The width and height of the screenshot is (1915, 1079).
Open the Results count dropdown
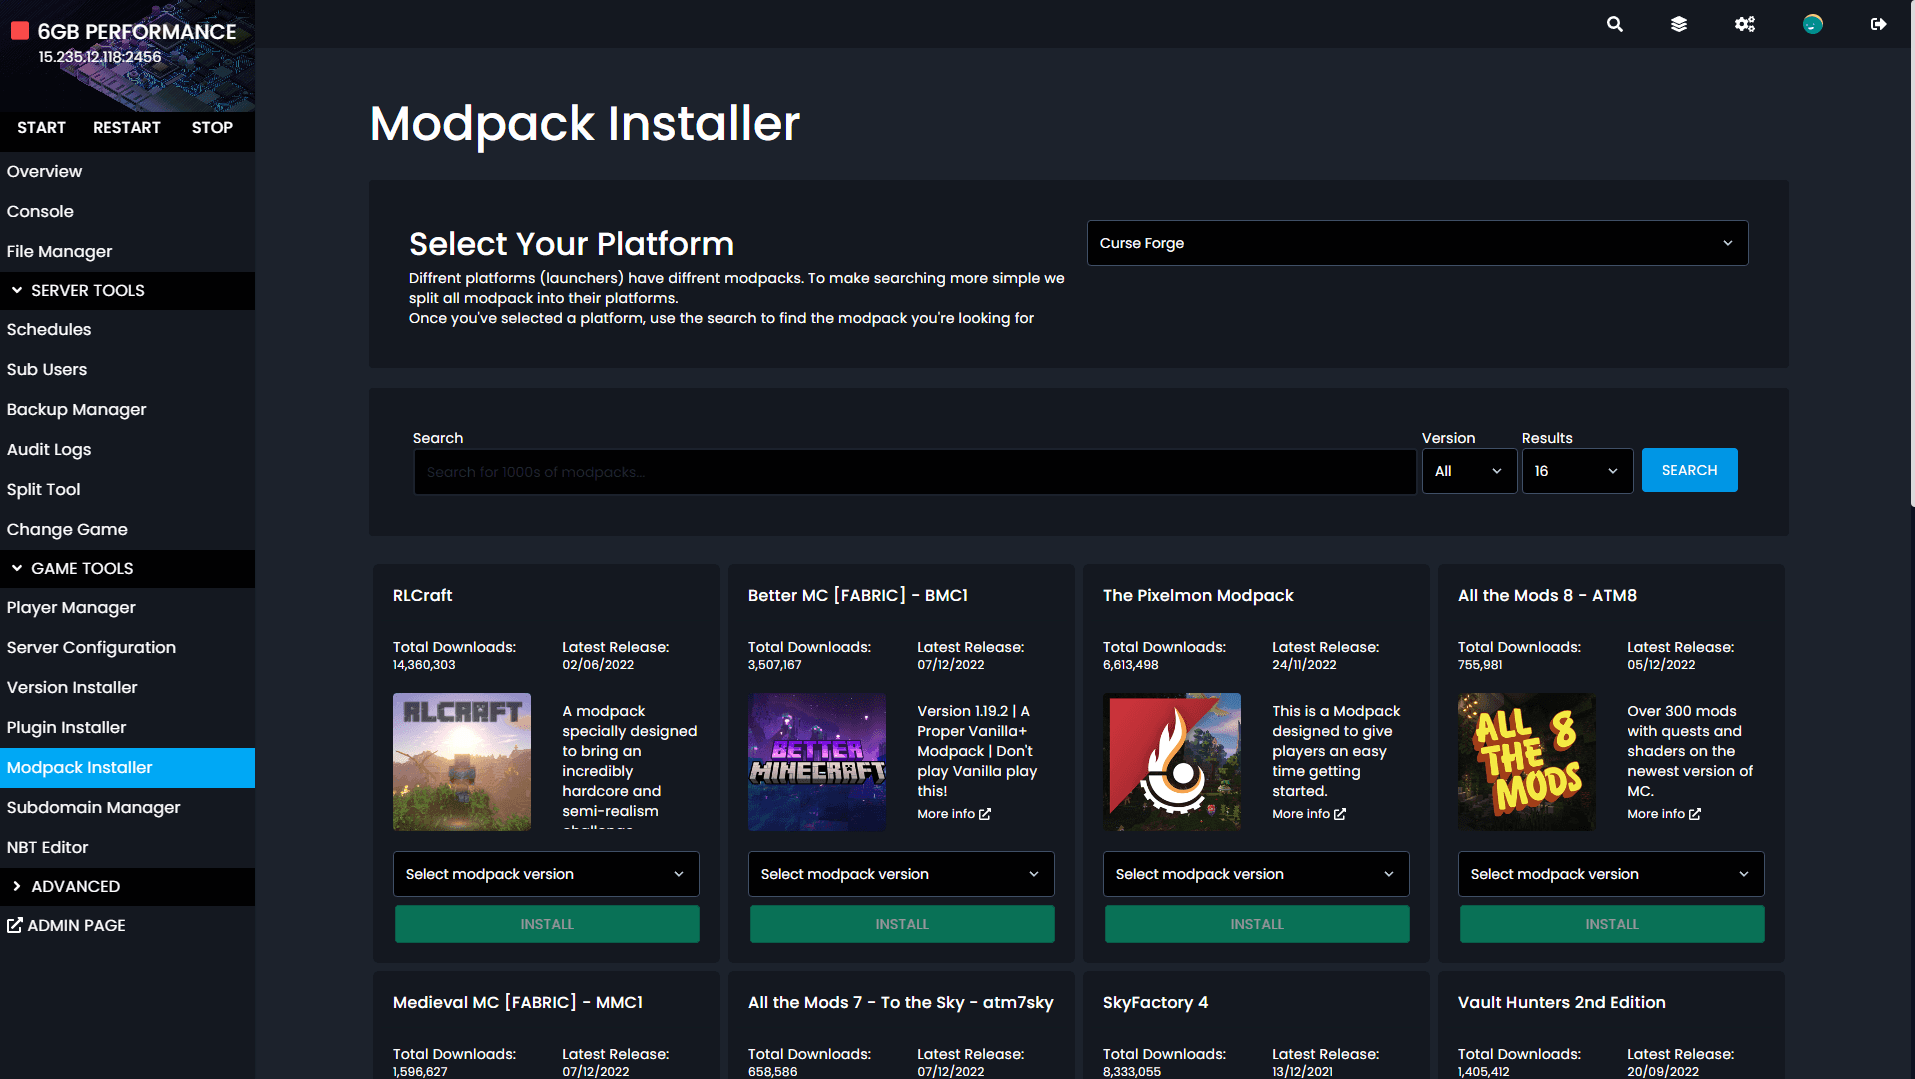pyautogui.click(x=1577, y=471)
